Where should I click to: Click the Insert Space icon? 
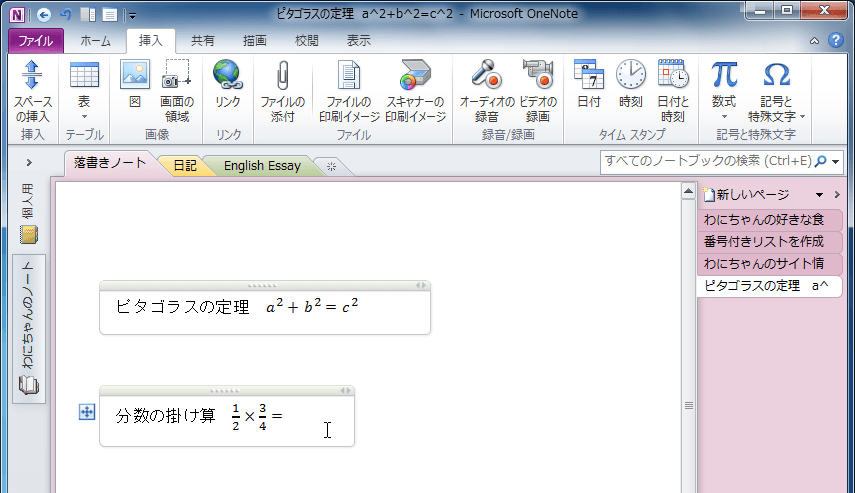32,75
